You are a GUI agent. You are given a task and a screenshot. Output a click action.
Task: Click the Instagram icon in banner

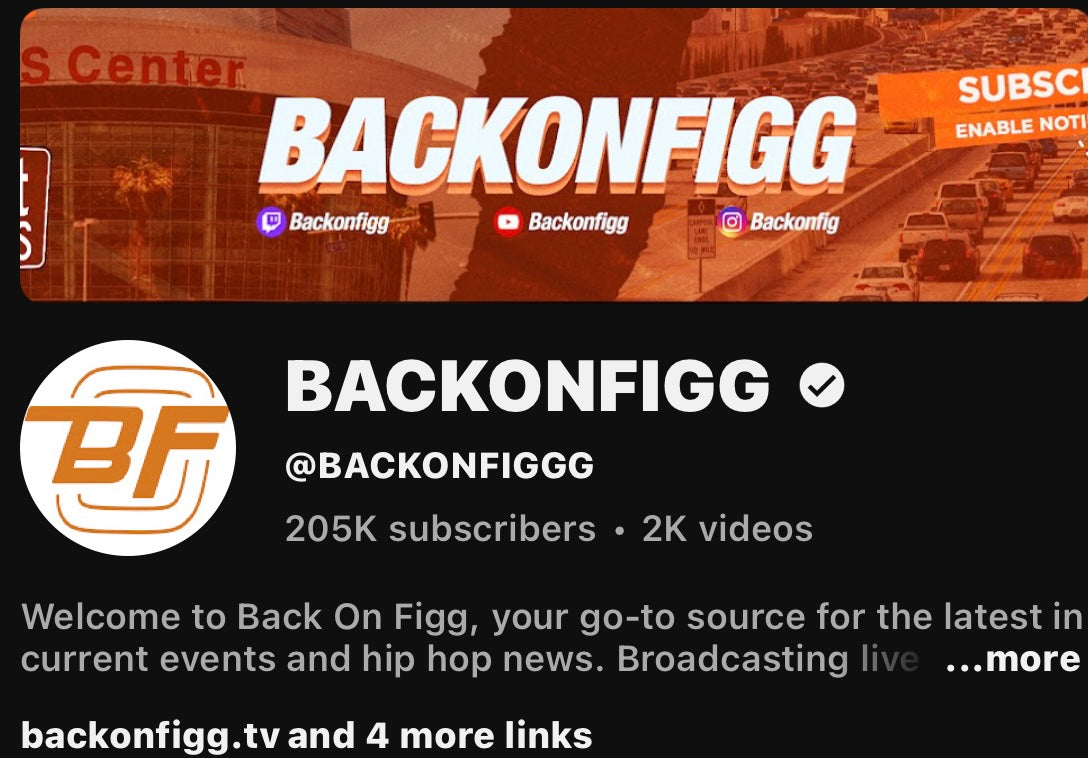coord(731,222)
